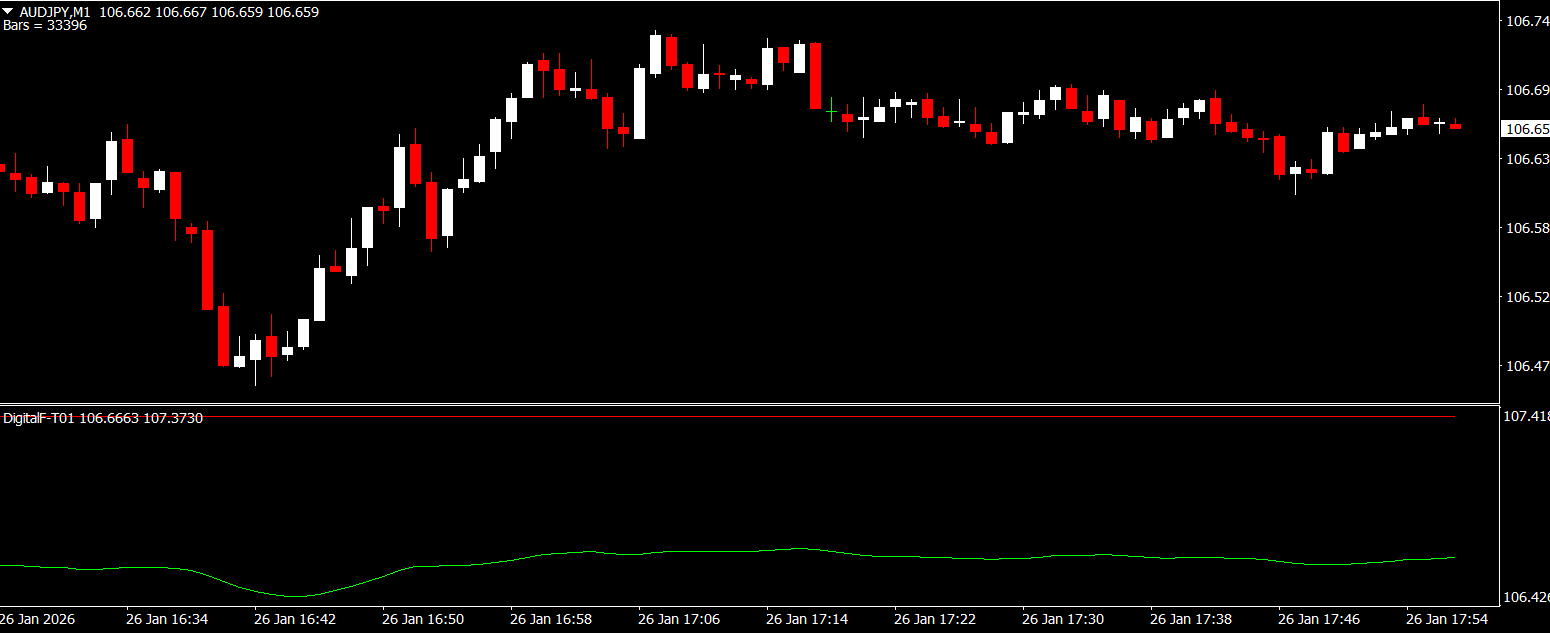The width and height of the screenshot is (1550, 633).
Task: Click the Bars = 33396 label
Action: [45, 25]
